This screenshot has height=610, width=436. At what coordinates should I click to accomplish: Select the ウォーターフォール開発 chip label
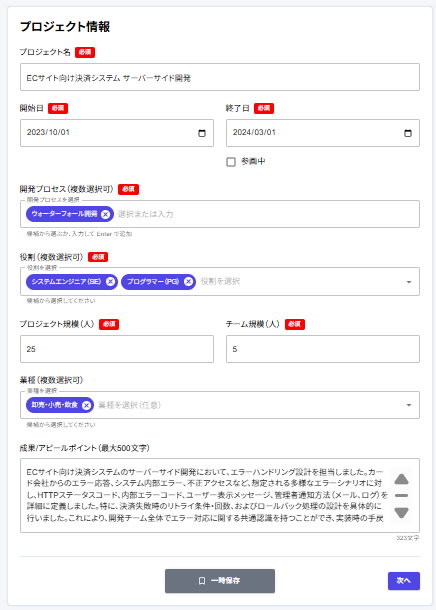click(65, 214)
